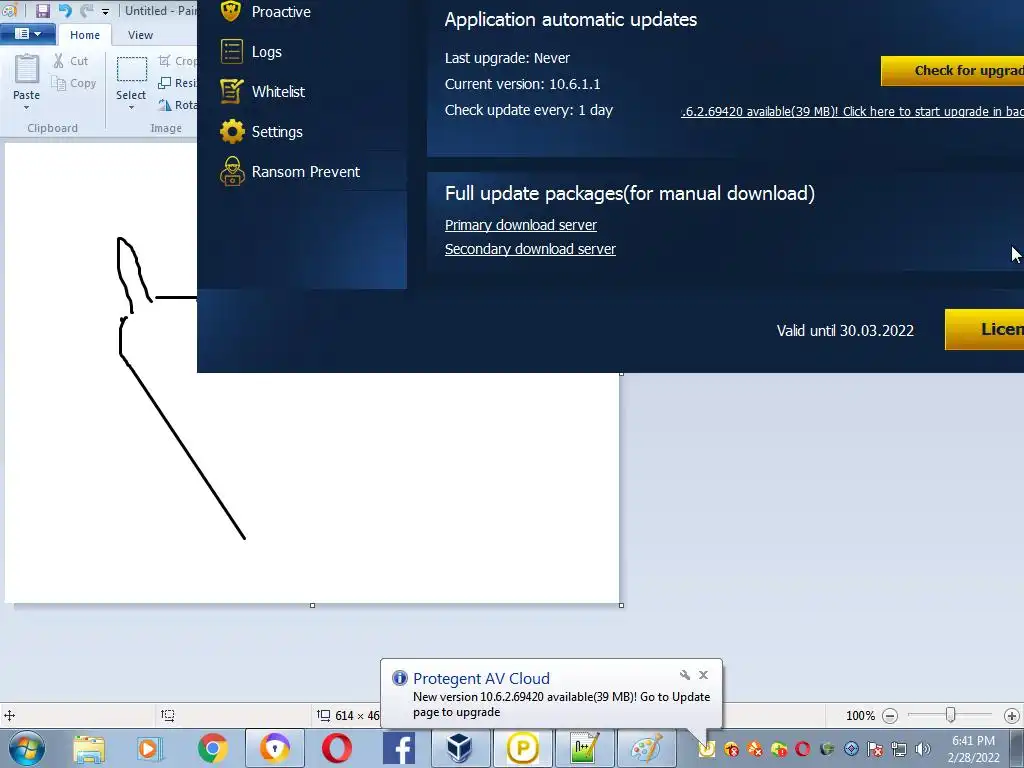This screenshot has height=768, width=1024.
Task: Click the bottom-right canvas corner resize handle
Action: pyautogui.click(x=621, y=605)
